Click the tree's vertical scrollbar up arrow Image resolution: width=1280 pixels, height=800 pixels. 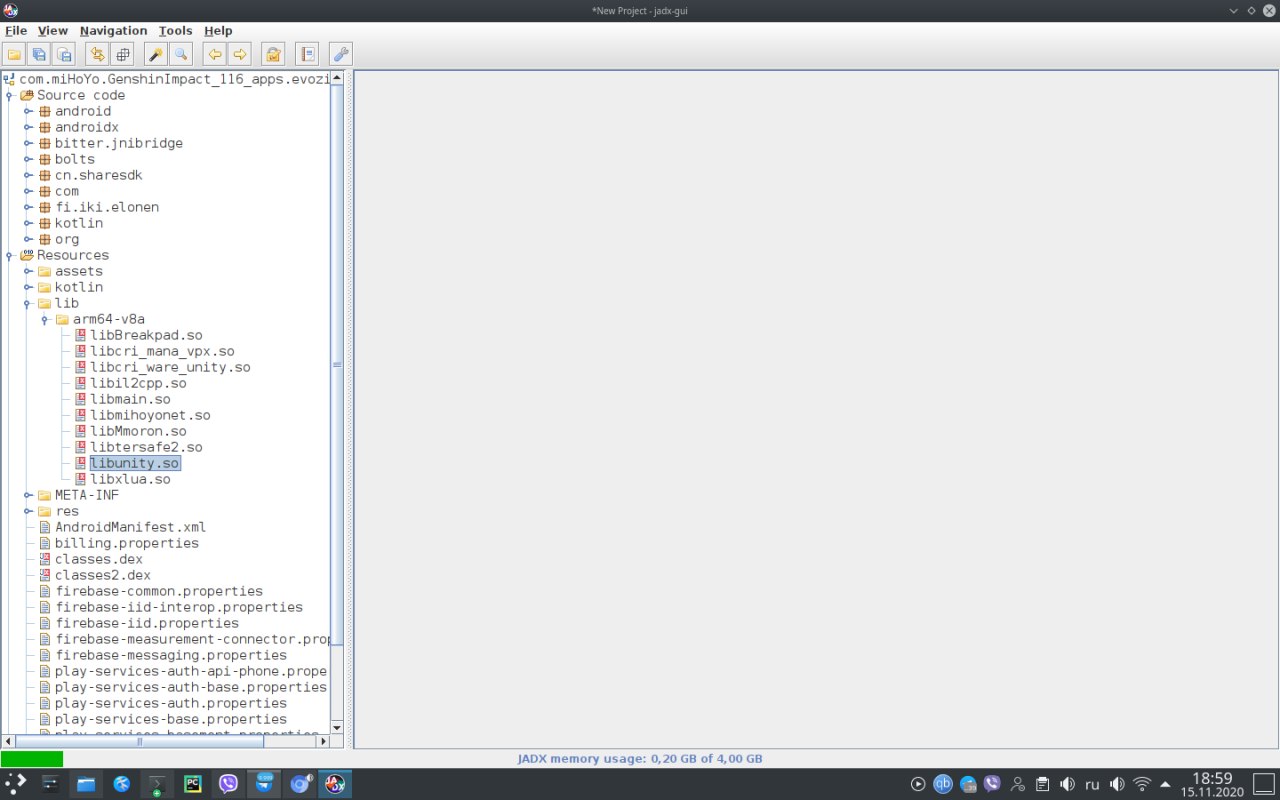point(337,77)
